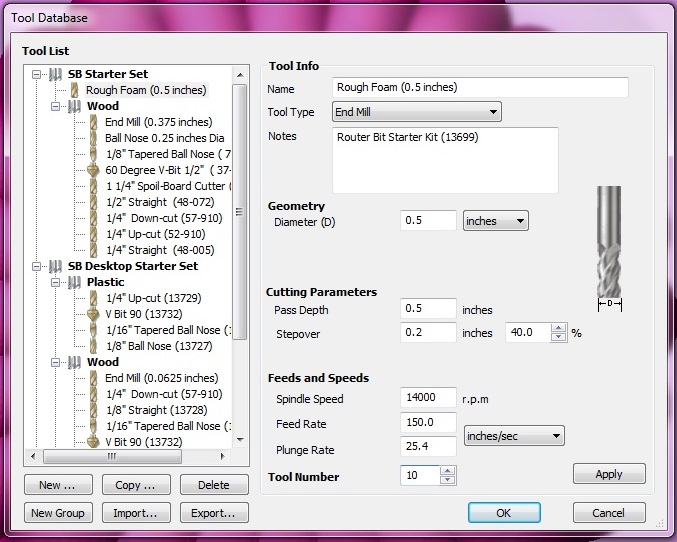Click V Bit 90 icon under Plastic
677x542 pixels.
[93, 314]
